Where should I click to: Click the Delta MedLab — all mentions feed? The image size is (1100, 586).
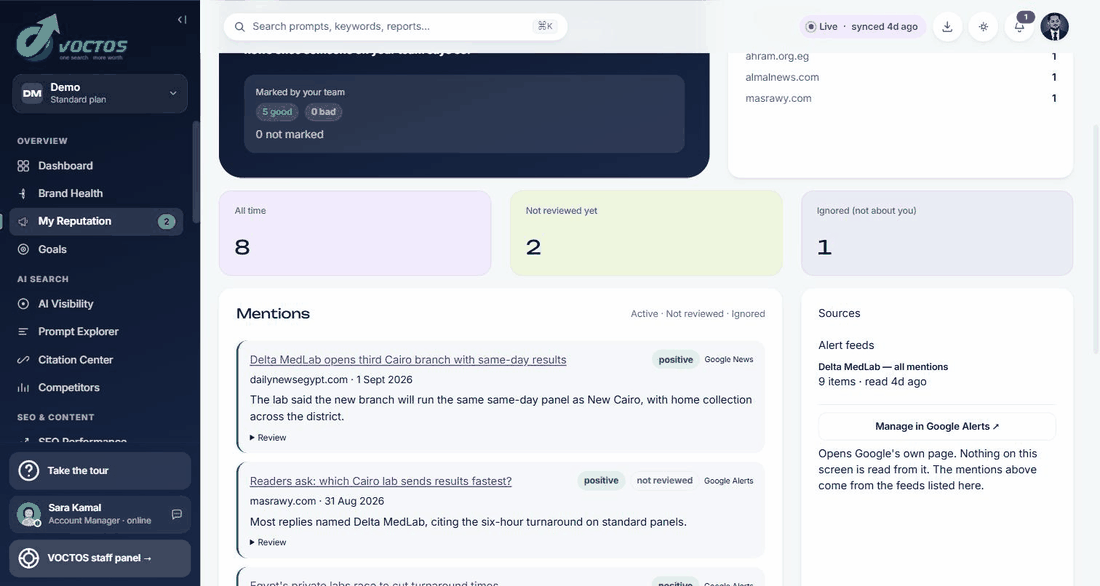(x=883, y=366)
